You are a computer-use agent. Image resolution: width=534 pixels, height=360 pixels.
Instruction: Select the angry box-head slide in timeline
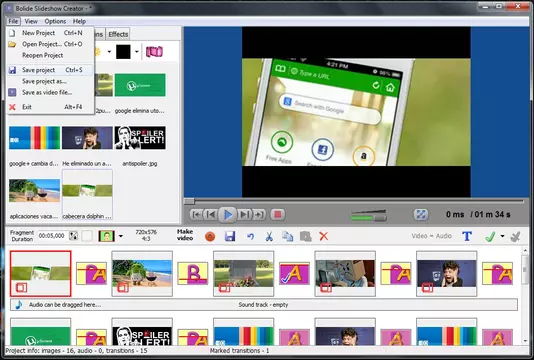click(345, 273)
